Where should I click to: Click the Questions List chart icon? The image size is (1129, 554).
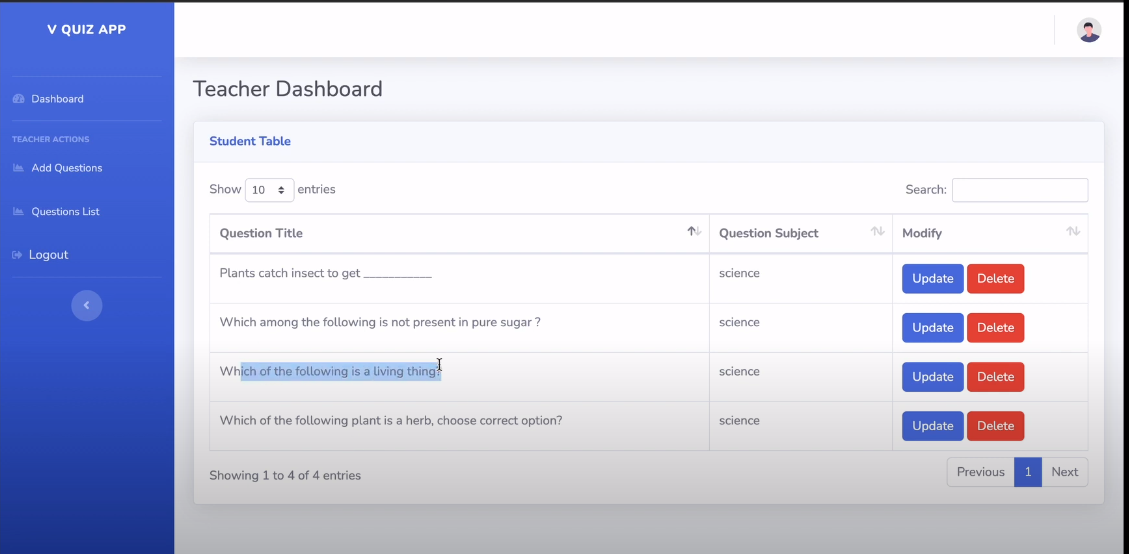click(18, 212)
